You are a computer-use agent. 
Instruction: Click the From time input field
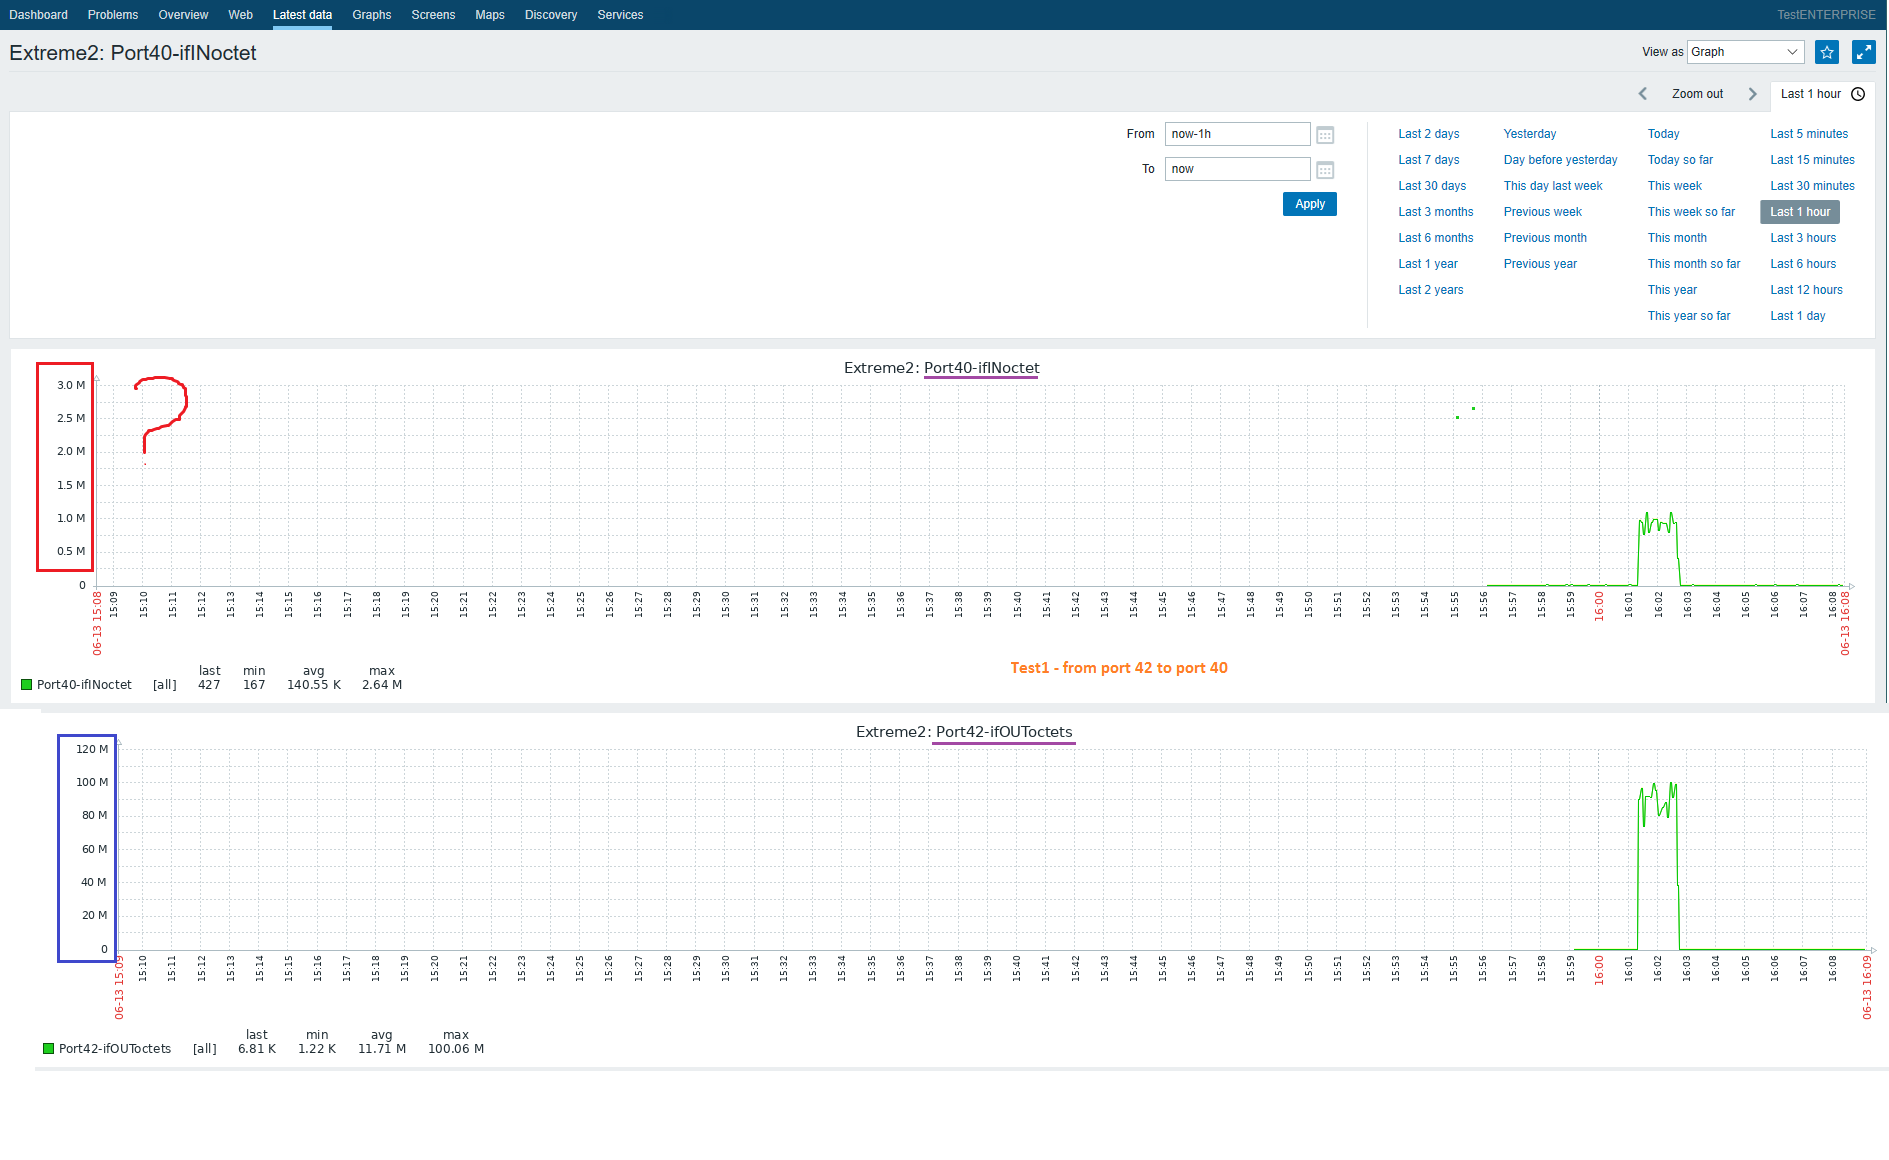click(1237, 134)
